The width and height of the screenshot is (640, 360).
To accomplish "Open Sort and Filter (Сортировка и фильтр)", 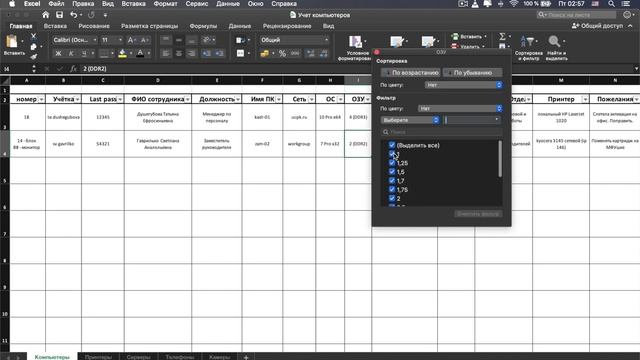I will click(x=529, y=48).
